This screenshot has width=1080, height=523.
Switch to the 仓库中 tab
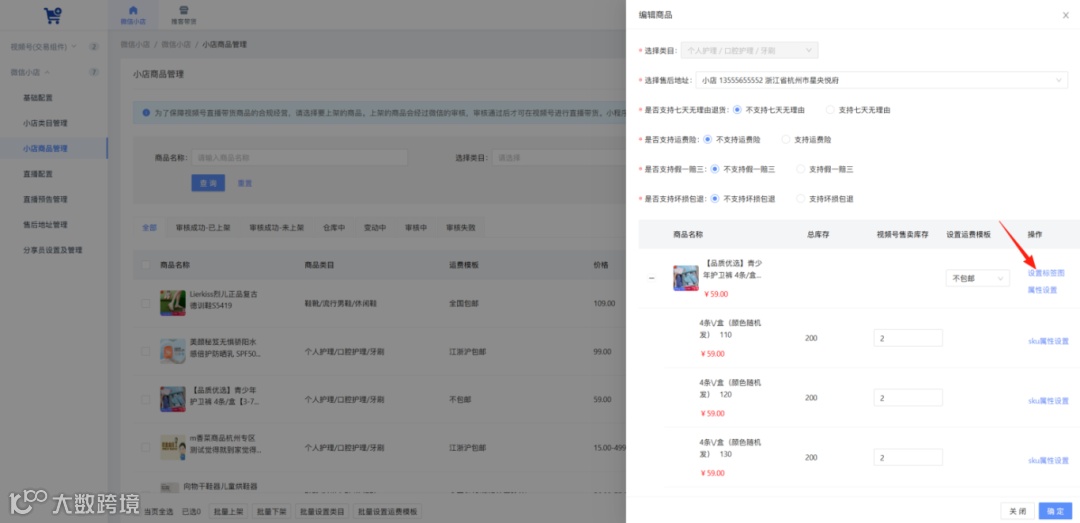(334, 227)
